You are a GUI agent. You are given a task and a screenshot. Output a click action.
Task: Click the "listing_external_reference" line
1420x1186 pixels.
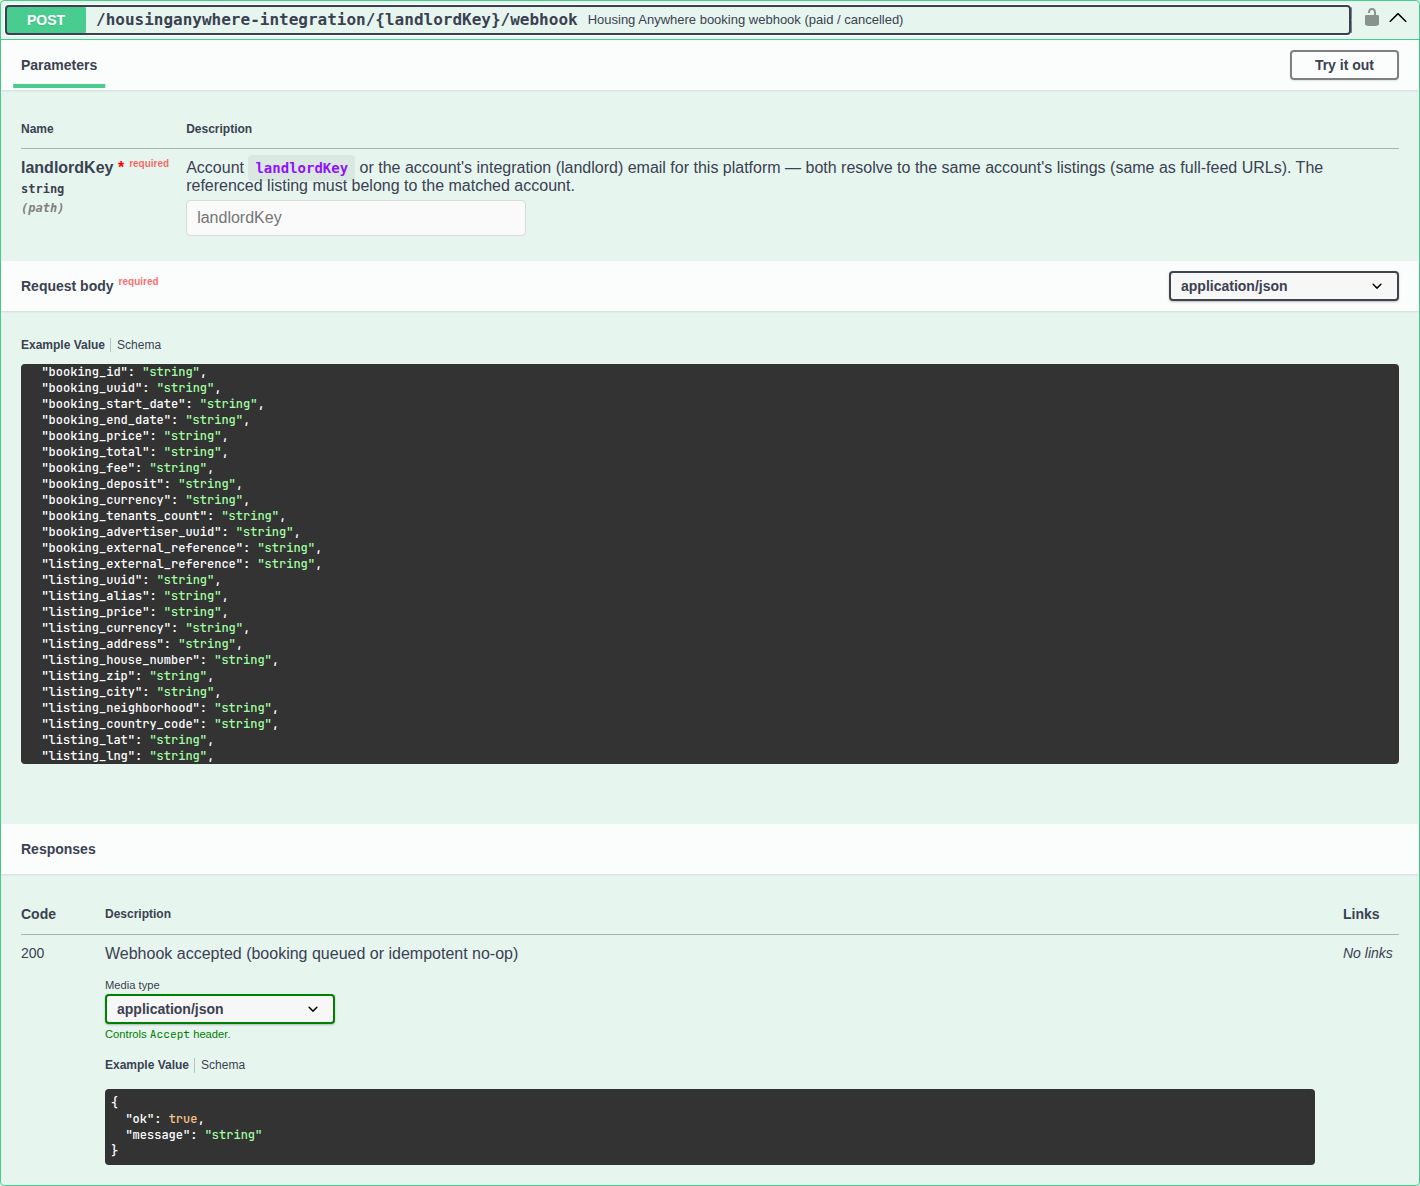click(x=182, y=564)
